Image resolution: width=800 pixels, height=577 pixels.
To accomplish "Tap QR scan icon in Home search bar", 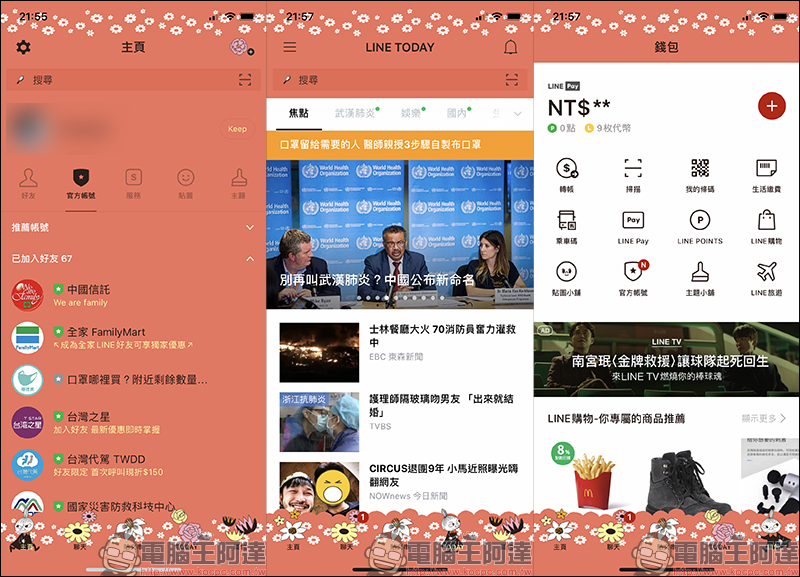I will pyautogui.click(x=245, y=80).
